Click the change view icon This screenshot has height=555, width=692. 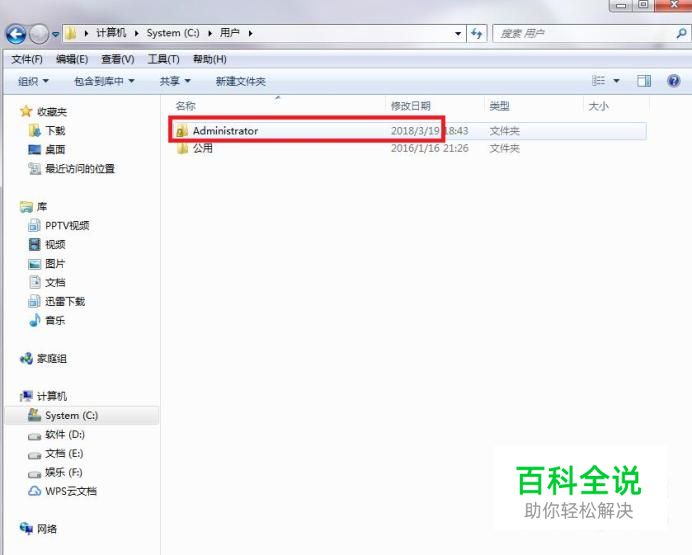[598, 81]
